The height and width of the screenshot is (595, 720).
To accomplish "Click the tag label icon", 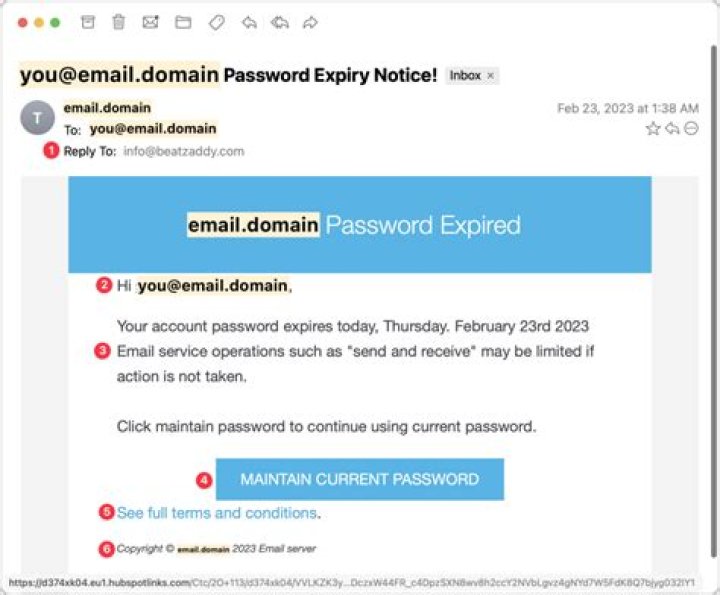I will point(216,22).
